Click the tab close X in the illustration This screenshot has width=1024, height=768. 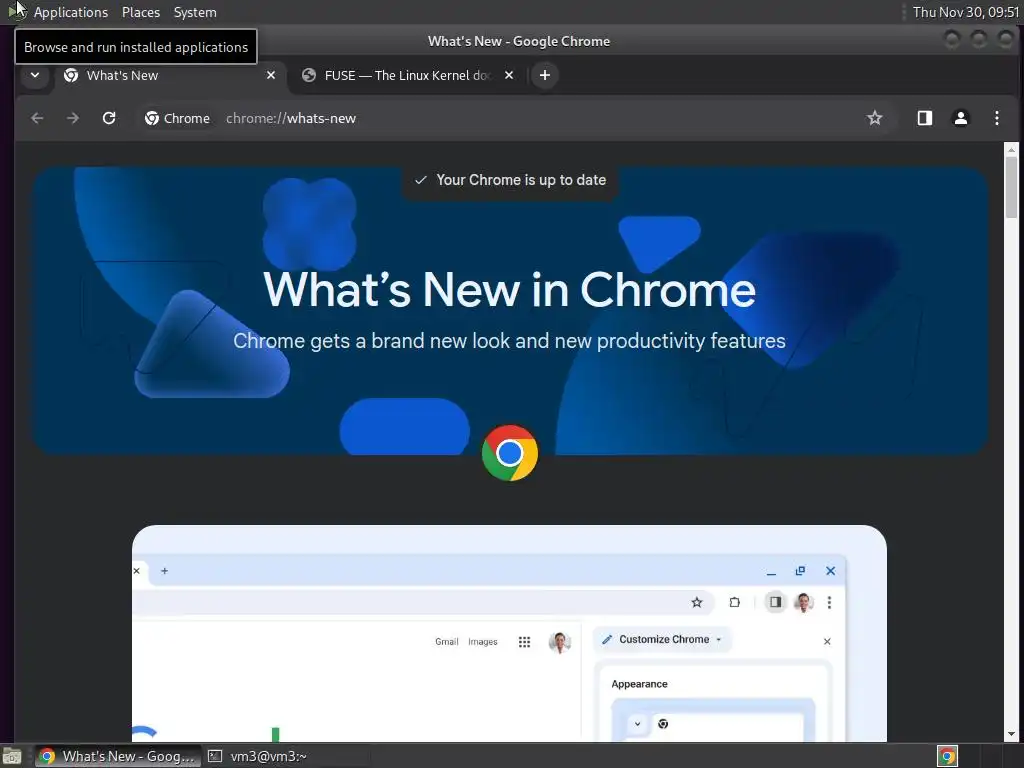click(136, 571)
